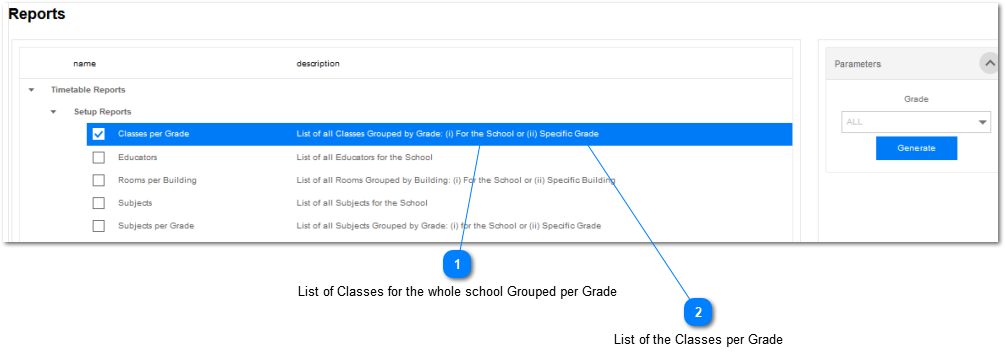
Task: Click the Timetable Reports group label
Action: coord(88,90)
